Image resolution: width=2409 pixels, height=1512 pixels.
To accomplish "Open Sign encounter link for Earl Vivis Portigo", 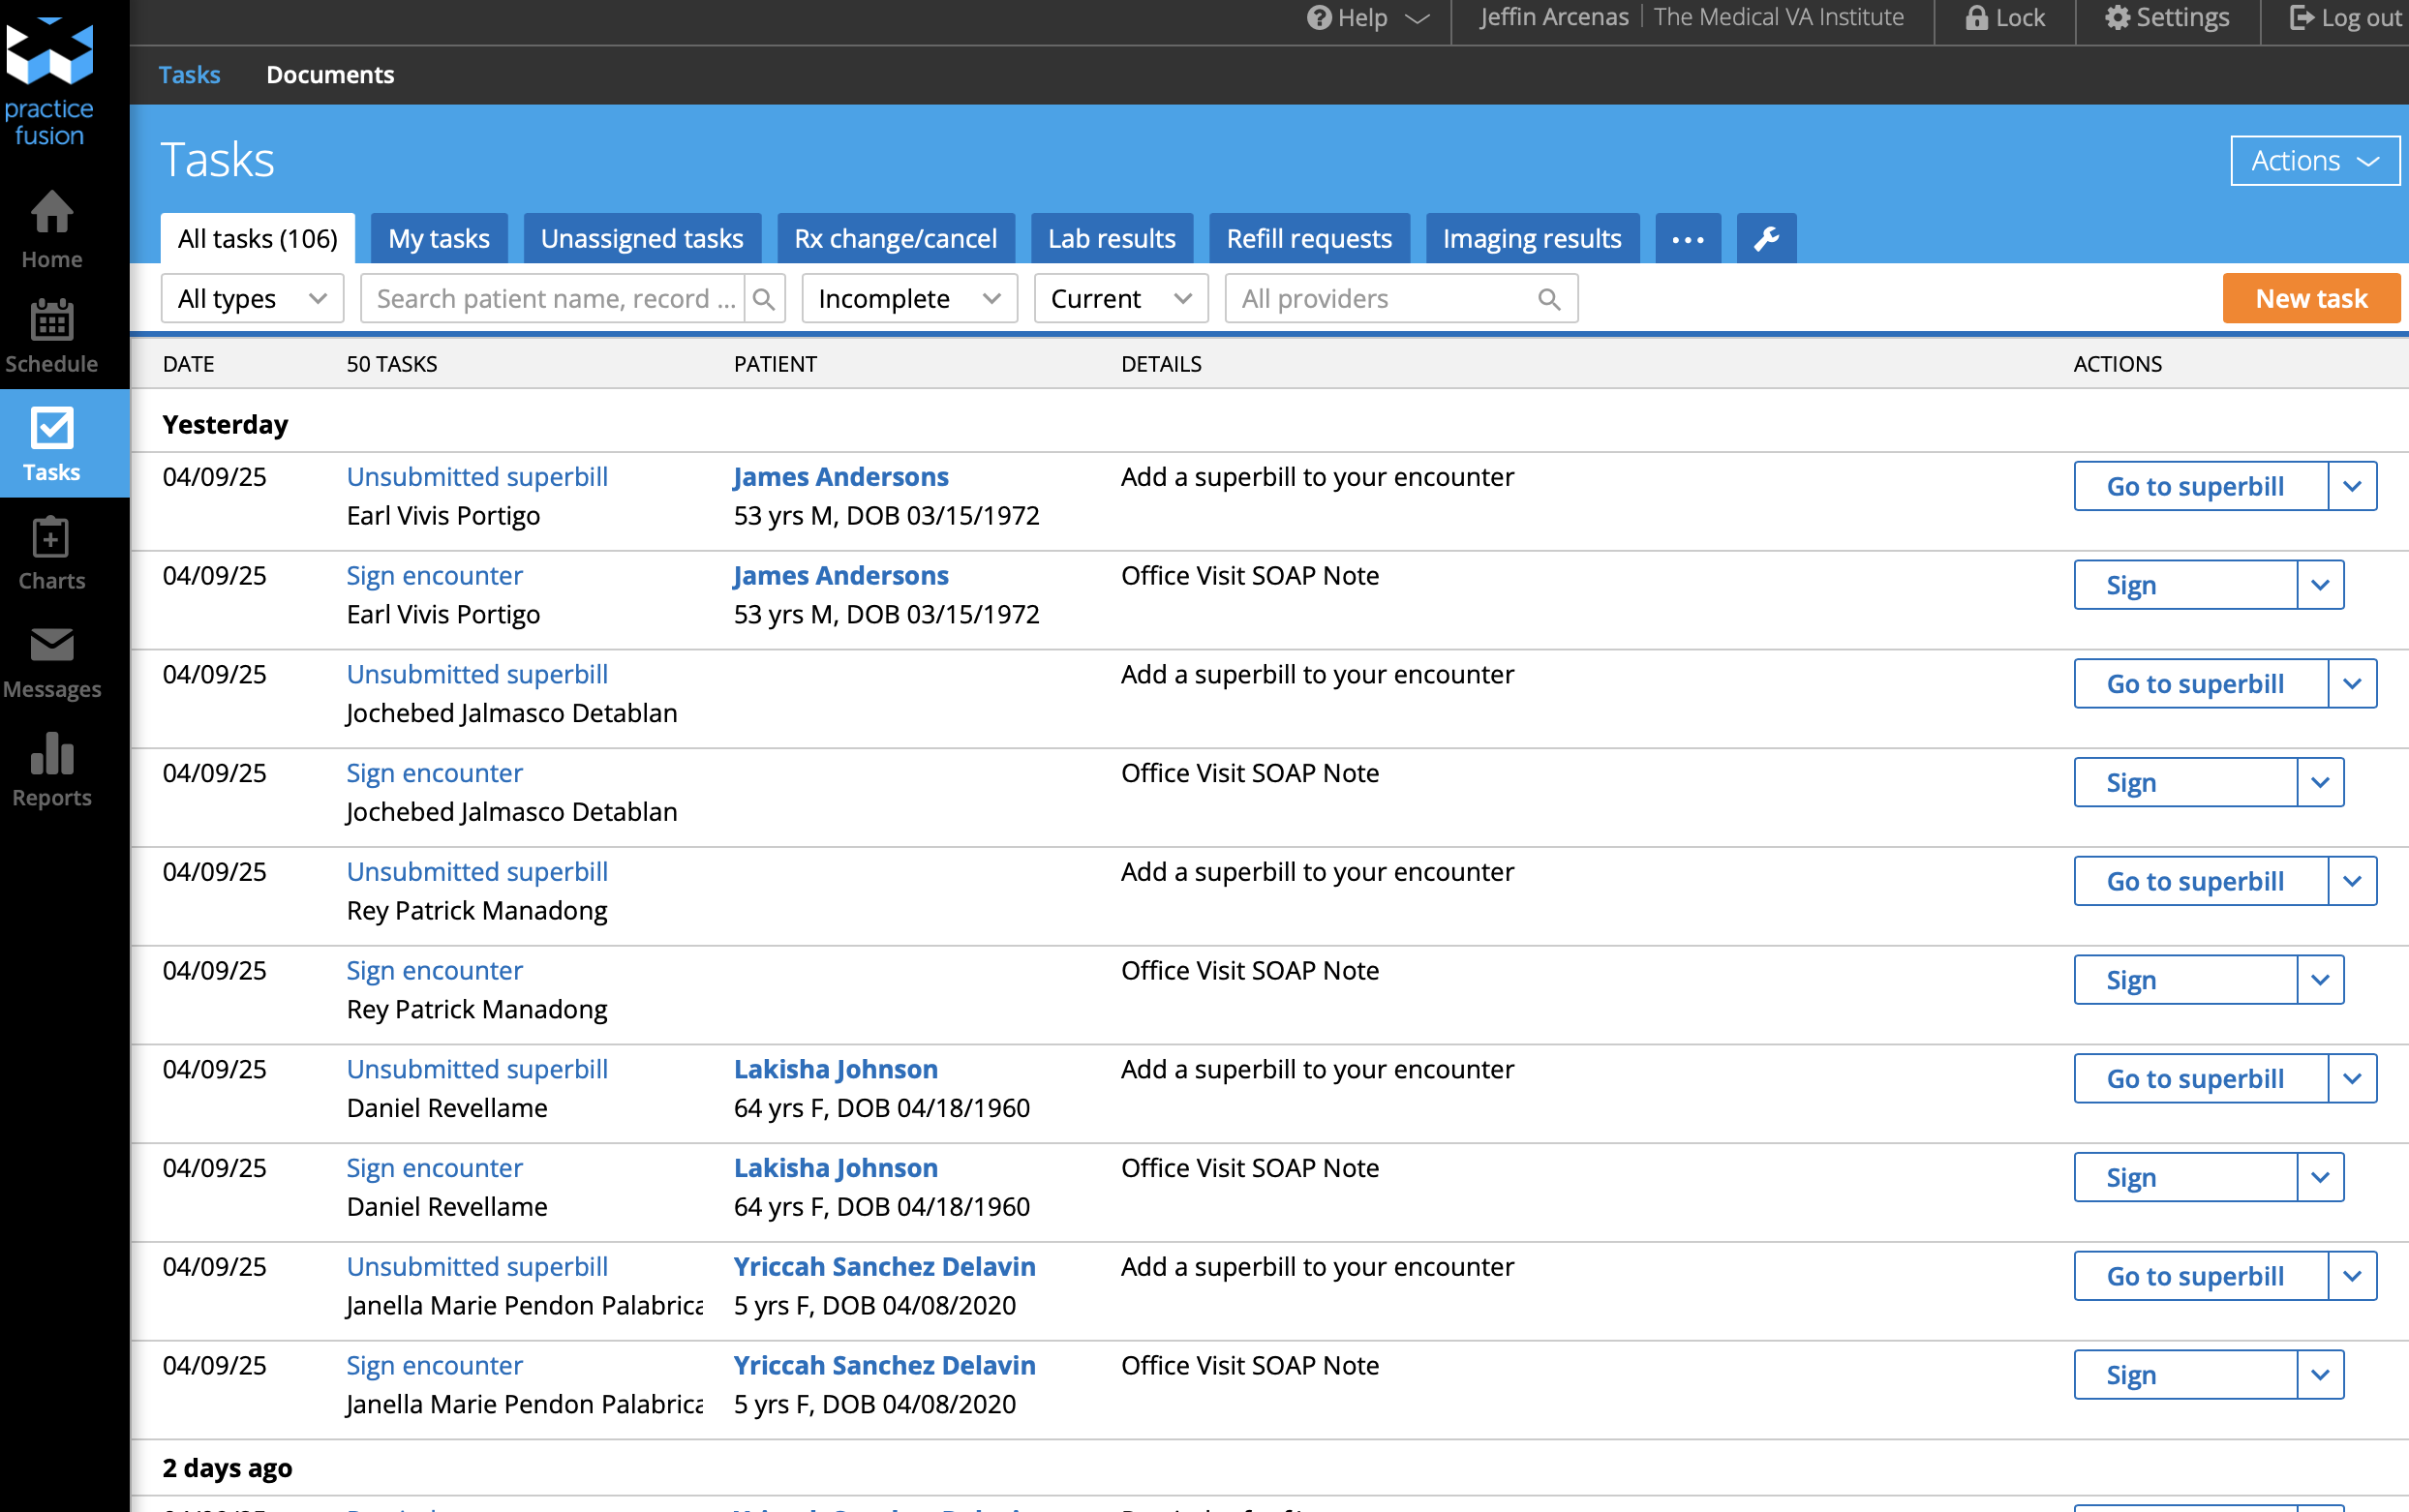I will pyautogui.click(x=434, y=576).
